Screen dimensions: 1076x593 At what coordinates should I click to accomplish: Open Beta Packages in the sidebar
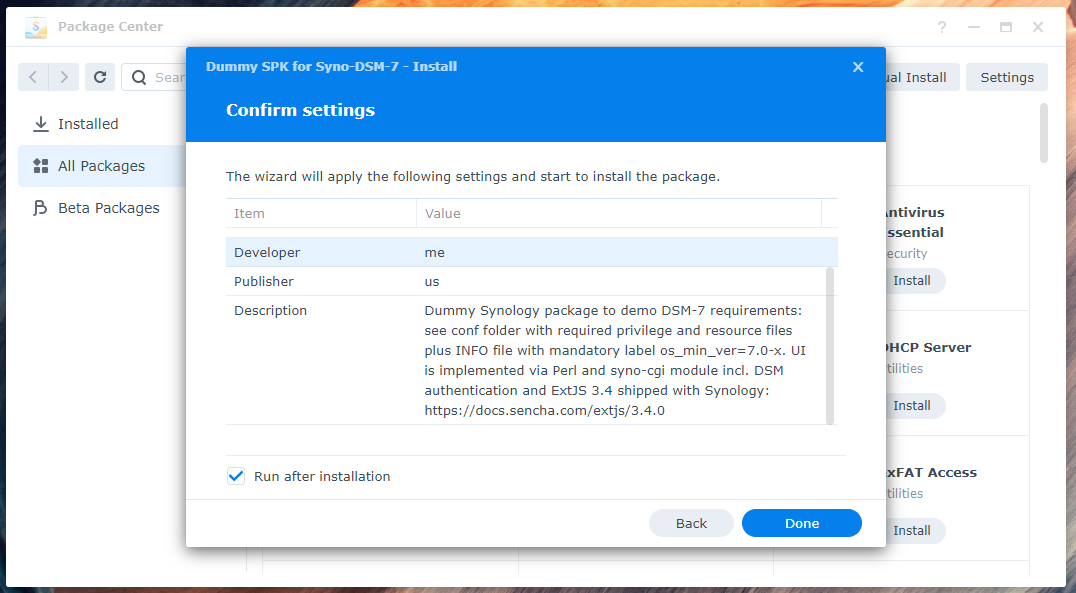coord(102,208)
